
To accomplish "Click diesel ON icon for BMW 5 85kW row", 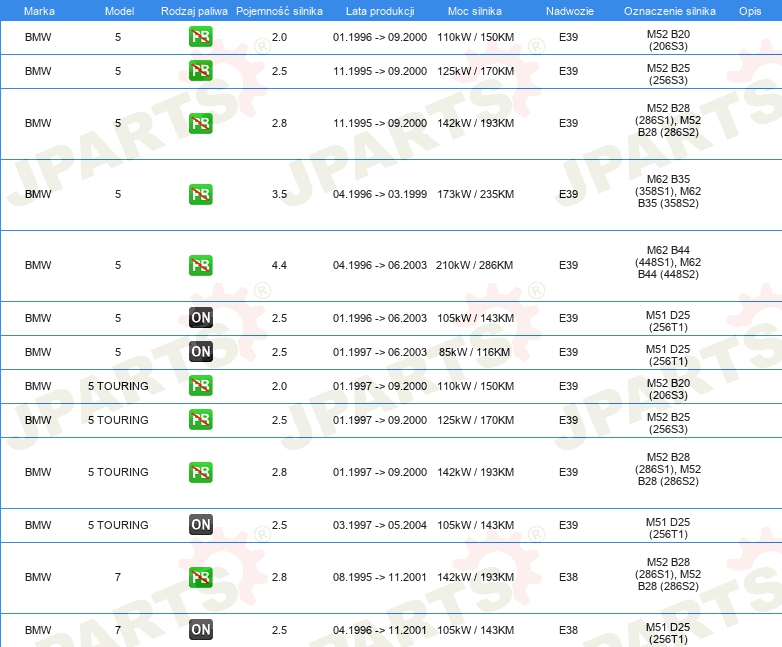I will click(201, 352).
